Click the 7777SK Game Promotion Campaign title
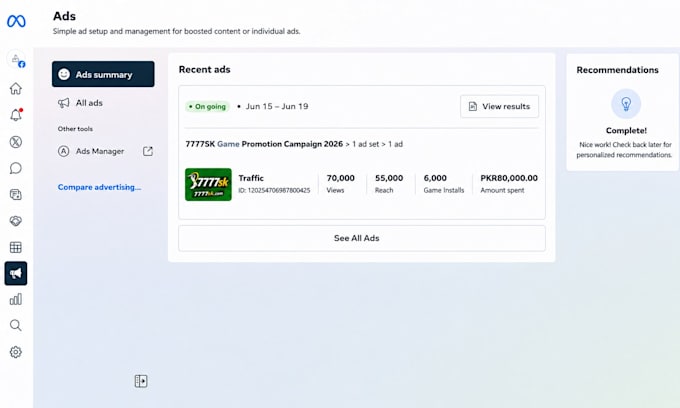The width and height of the screenshot is (680, 408). [x=264, y=144]
